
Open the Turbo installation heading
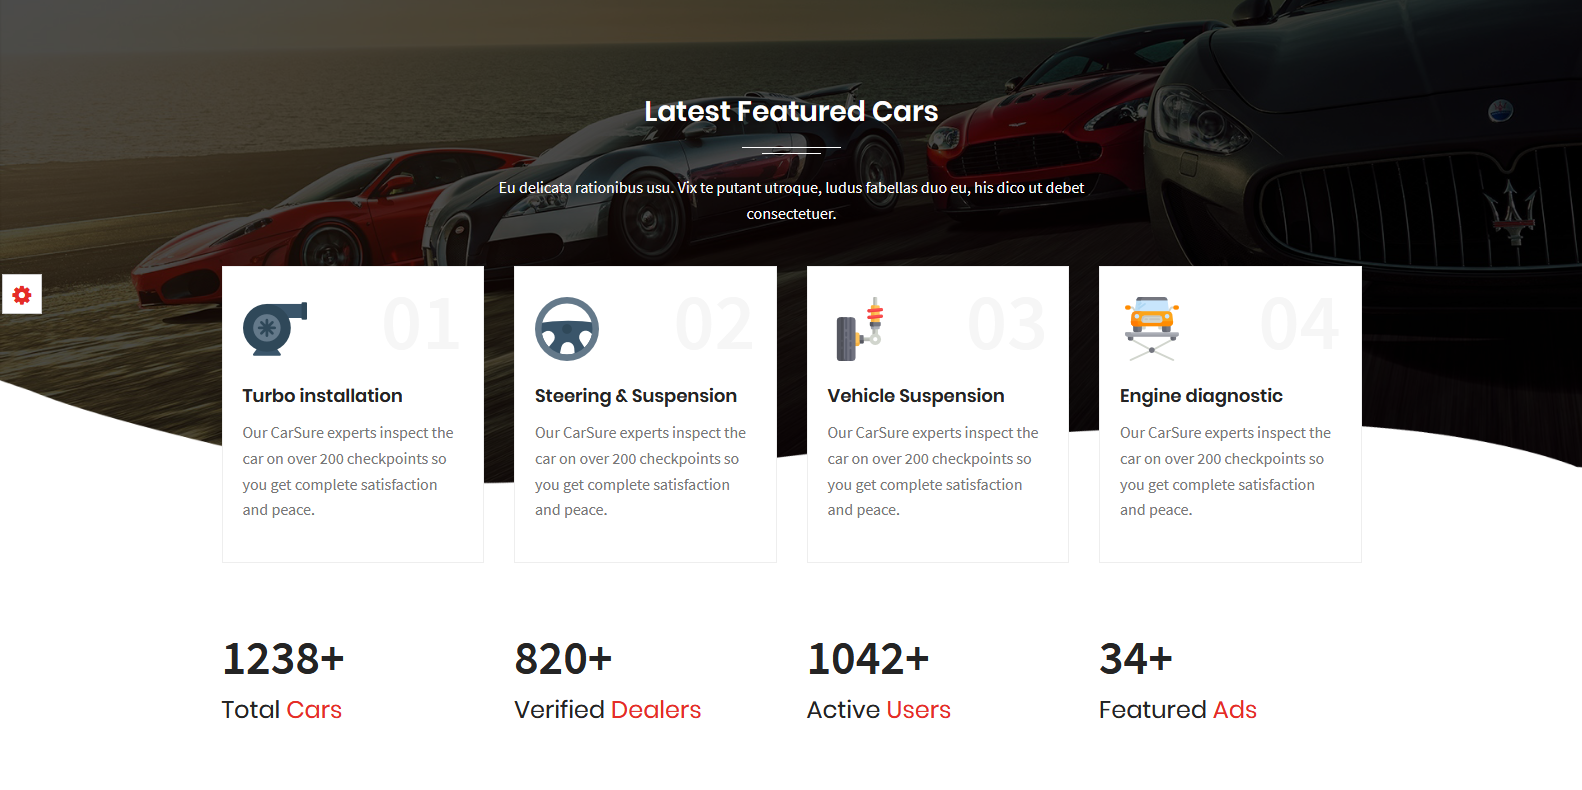322,396
